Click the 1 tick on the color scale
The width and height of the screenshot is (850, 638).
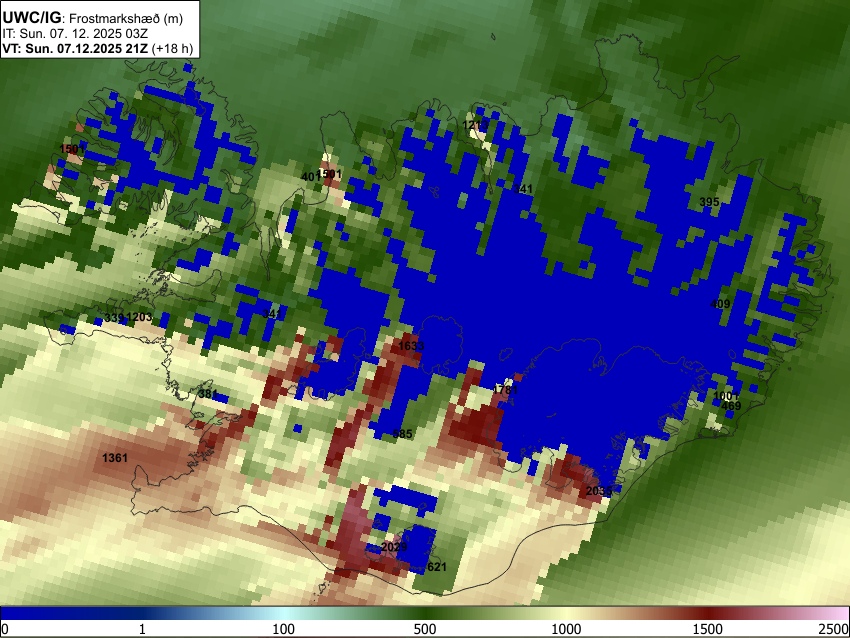tap(142, 629)
